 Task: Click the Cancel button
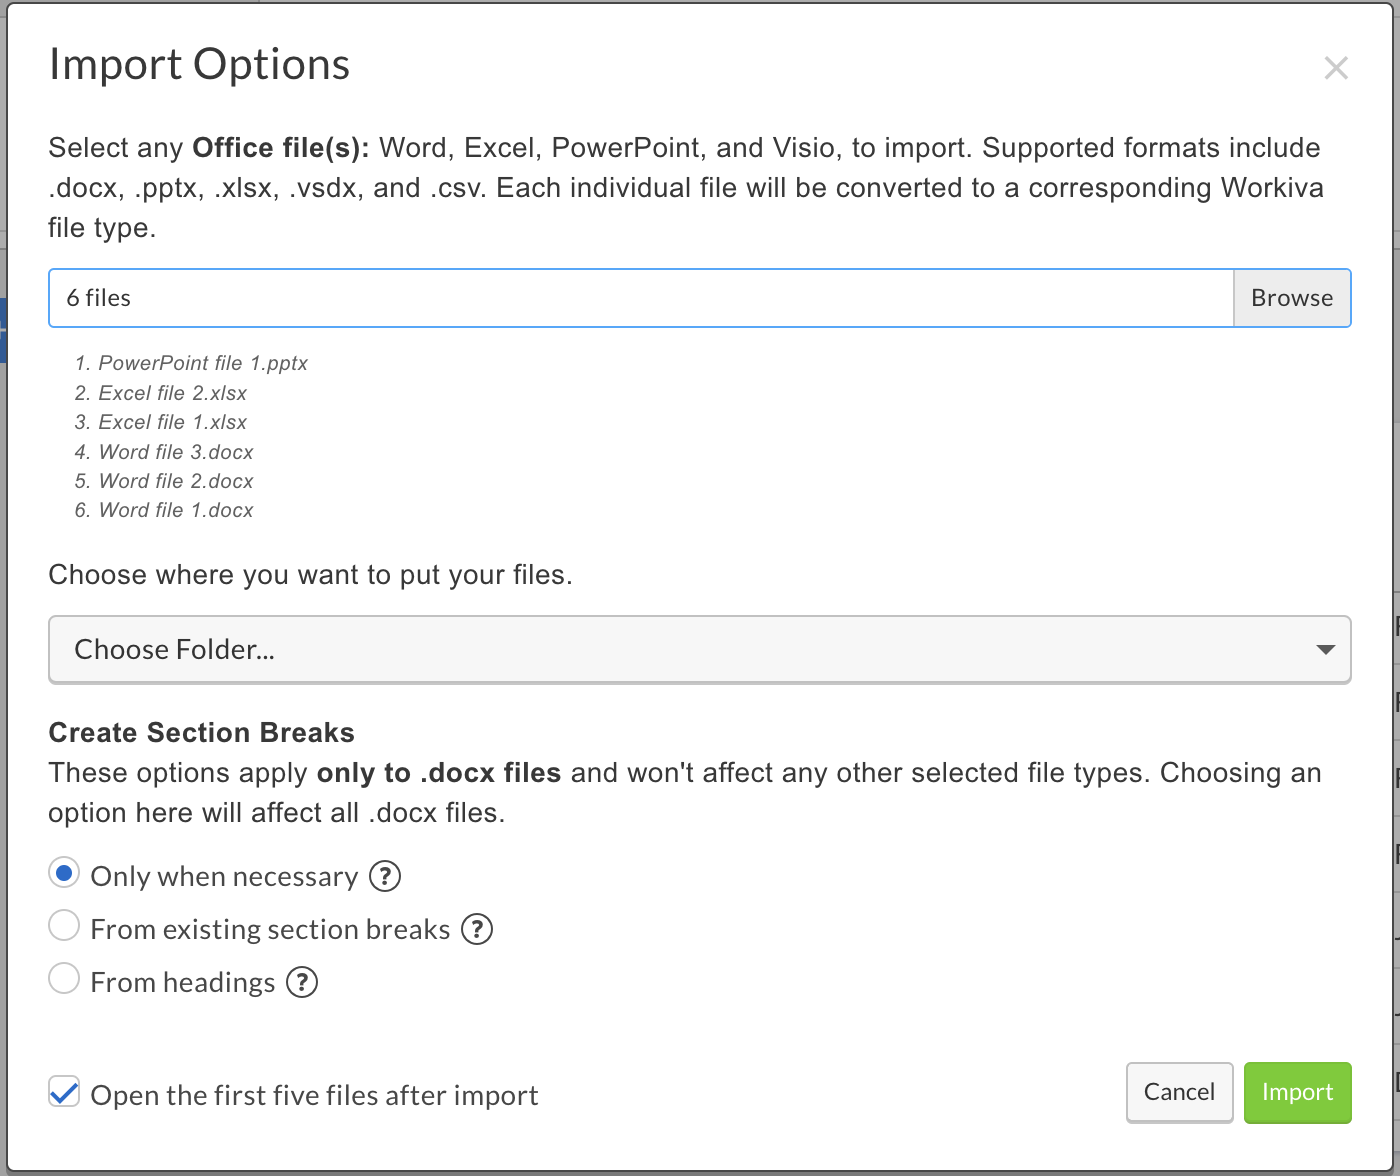1179,1092
